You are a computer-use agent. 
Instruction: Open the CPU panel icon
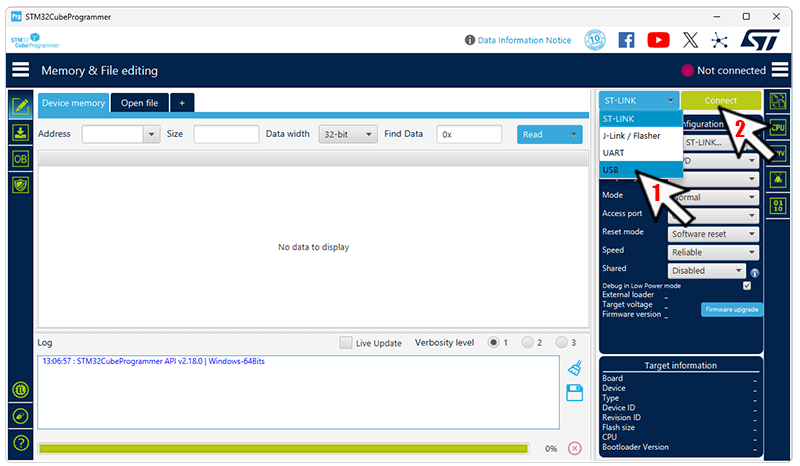click(778, 127)
